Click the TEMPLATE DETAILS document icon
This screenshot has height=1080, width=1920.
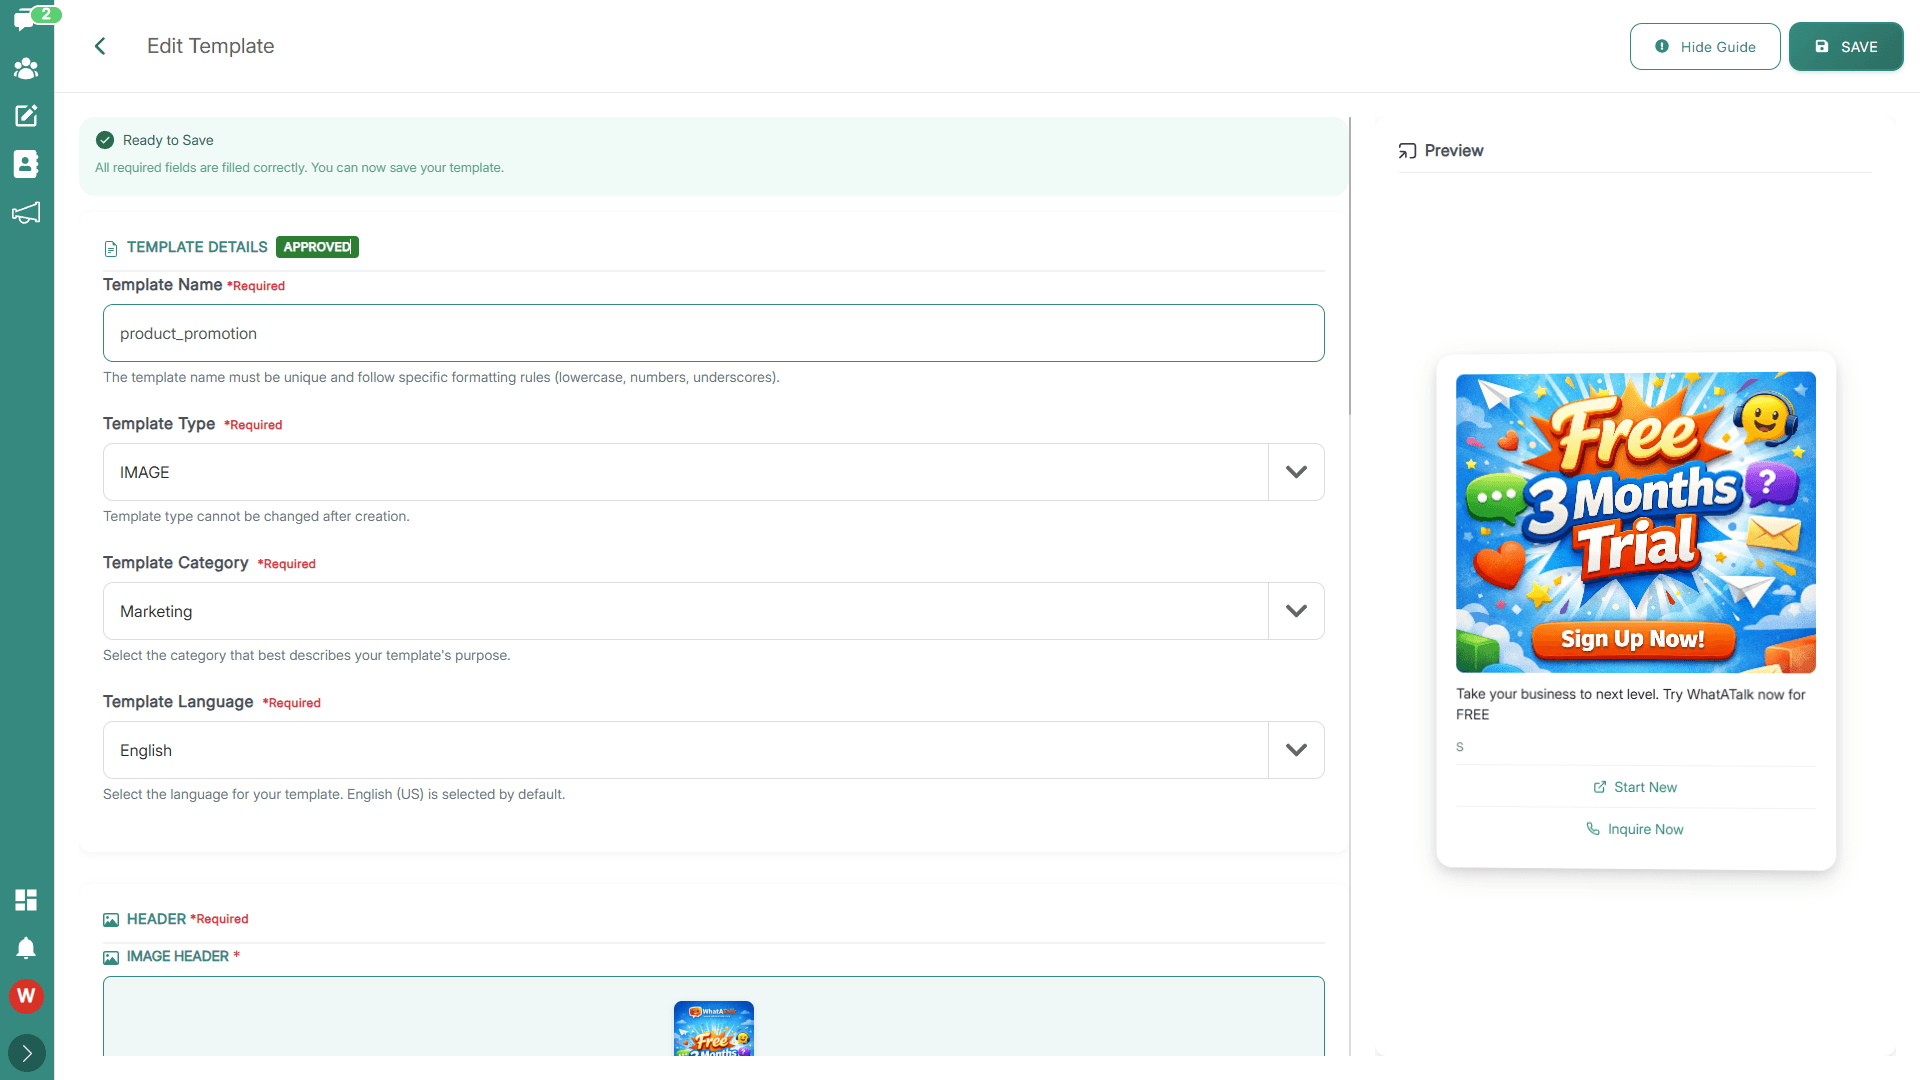[x=111, y=248]
